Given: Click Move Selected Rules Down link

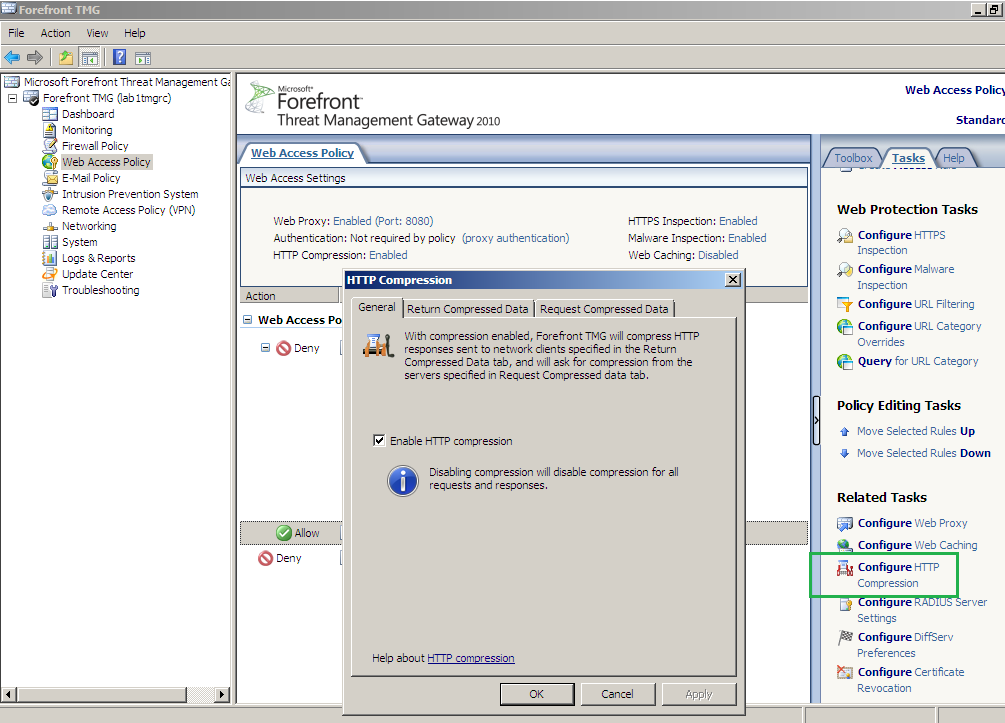Looking at the screenshot, I should pyautogui.click(x=924, y=453).
